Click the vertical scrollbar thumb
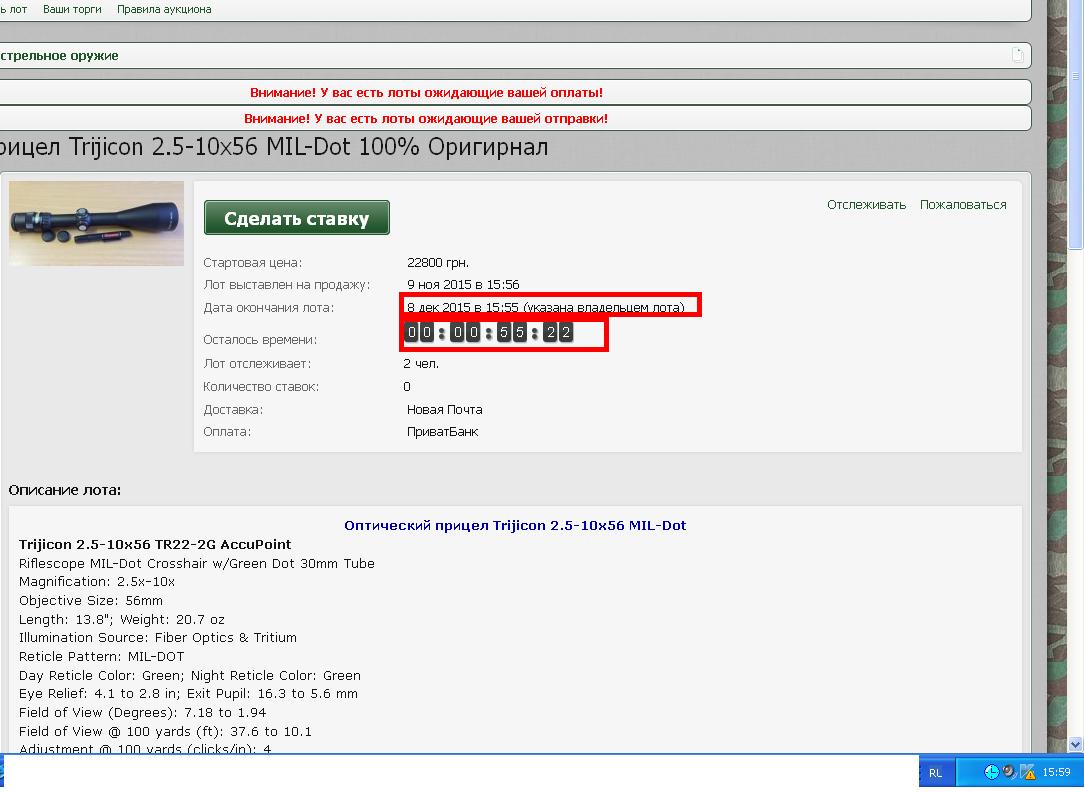 pyautogui.click(x=1075, y=124)
